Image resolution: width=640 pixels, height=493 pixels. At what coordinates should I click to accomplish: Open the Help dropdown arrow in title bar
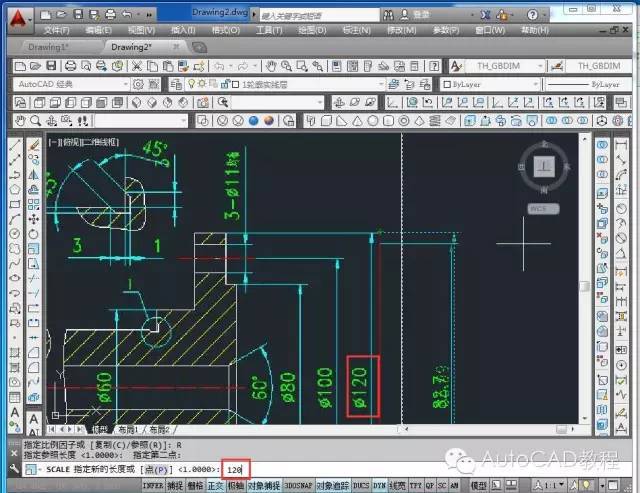tap(544, 16)
